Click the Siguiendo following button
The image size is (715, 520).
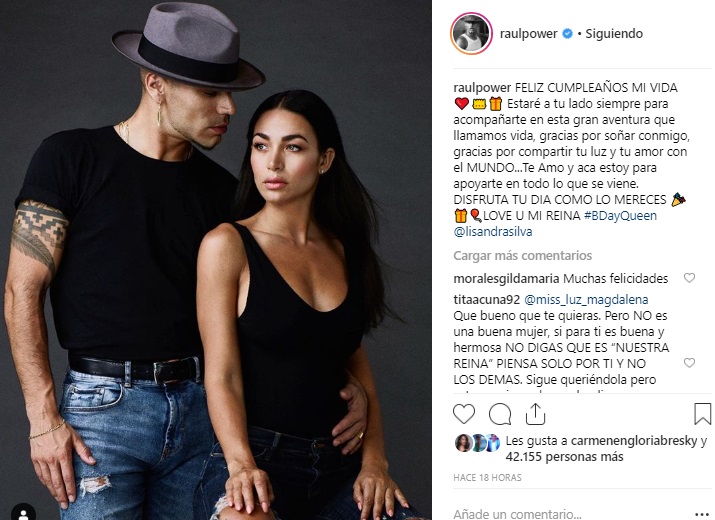pos(614,34)
